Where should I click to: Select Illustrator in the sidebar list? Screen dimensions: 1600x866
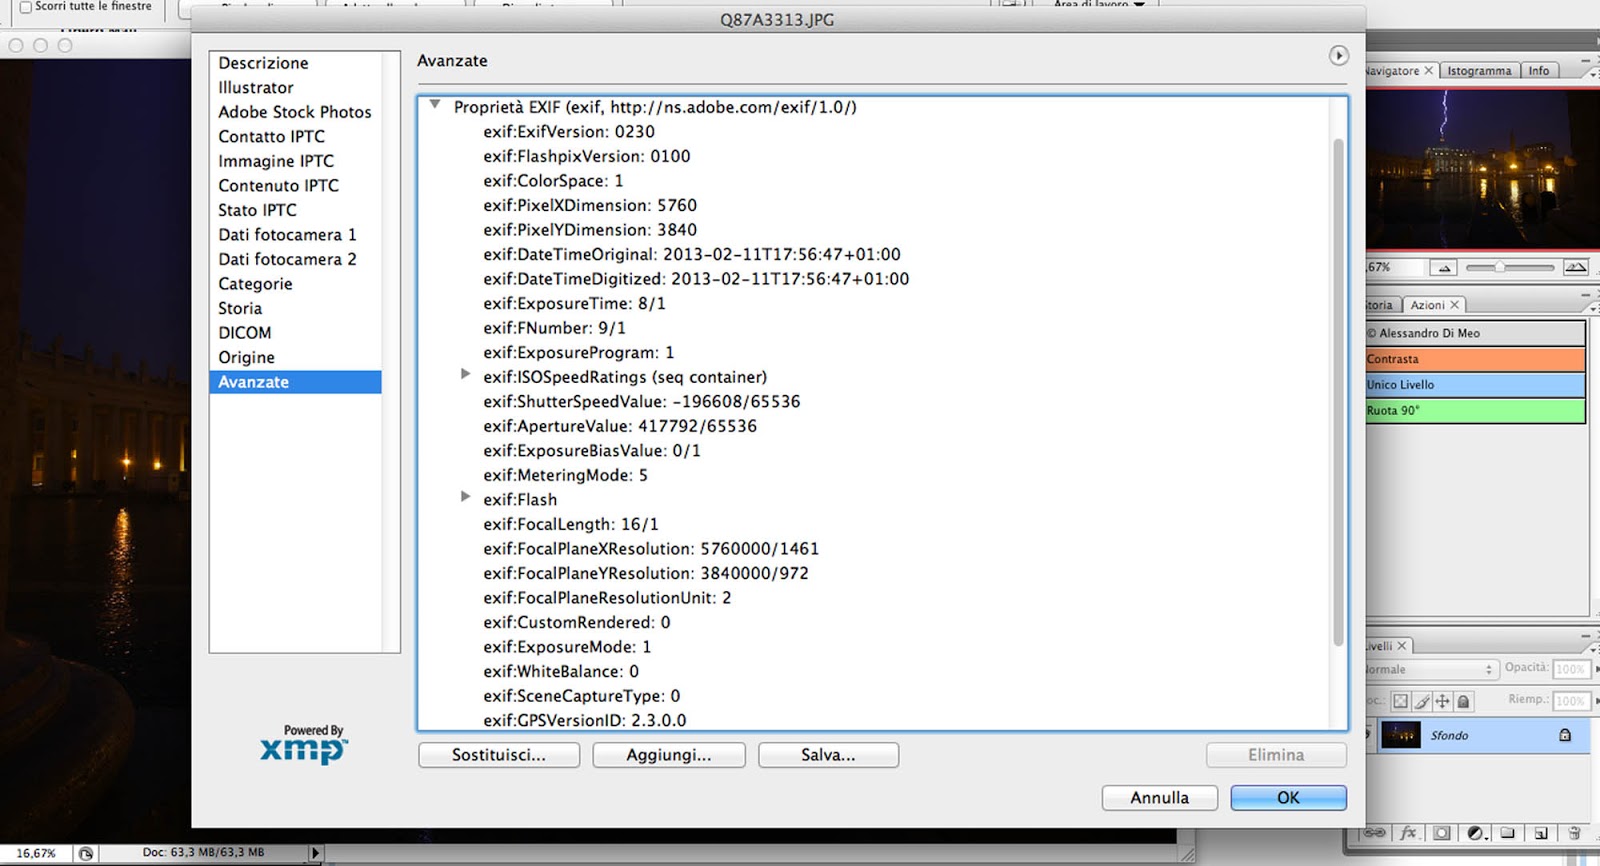[295, 88]
